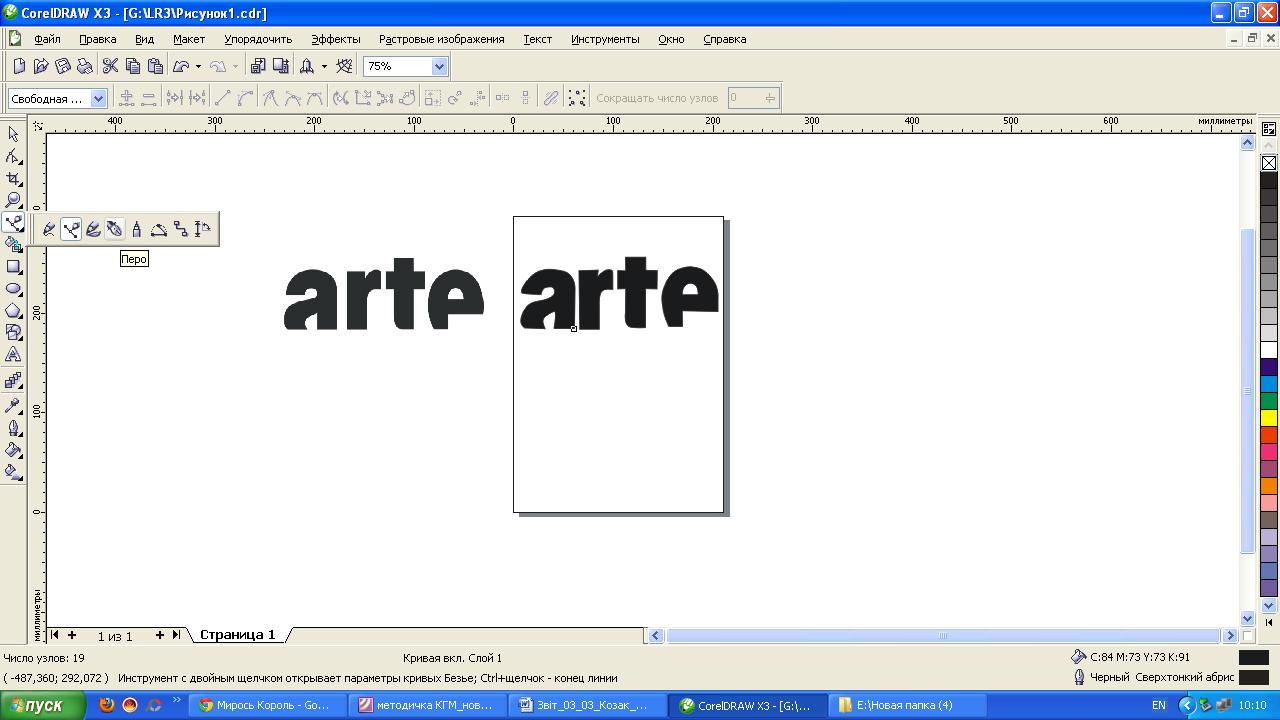Click the Copy icon
The height and width of the screenshot is (720, 1280).
pos(132,66)
